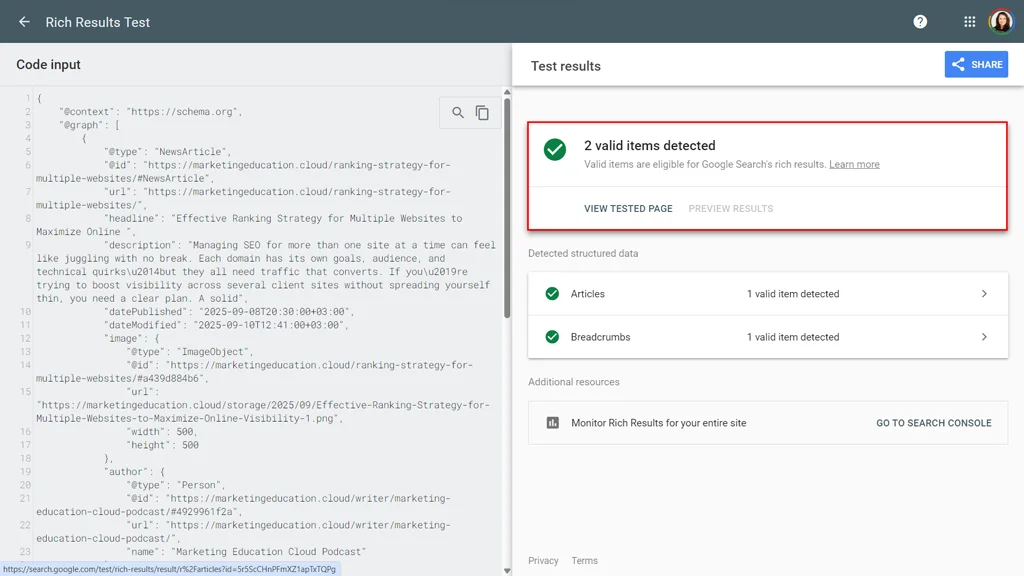Click the SHARE button
1024x576 pixels.
[976, 65]
